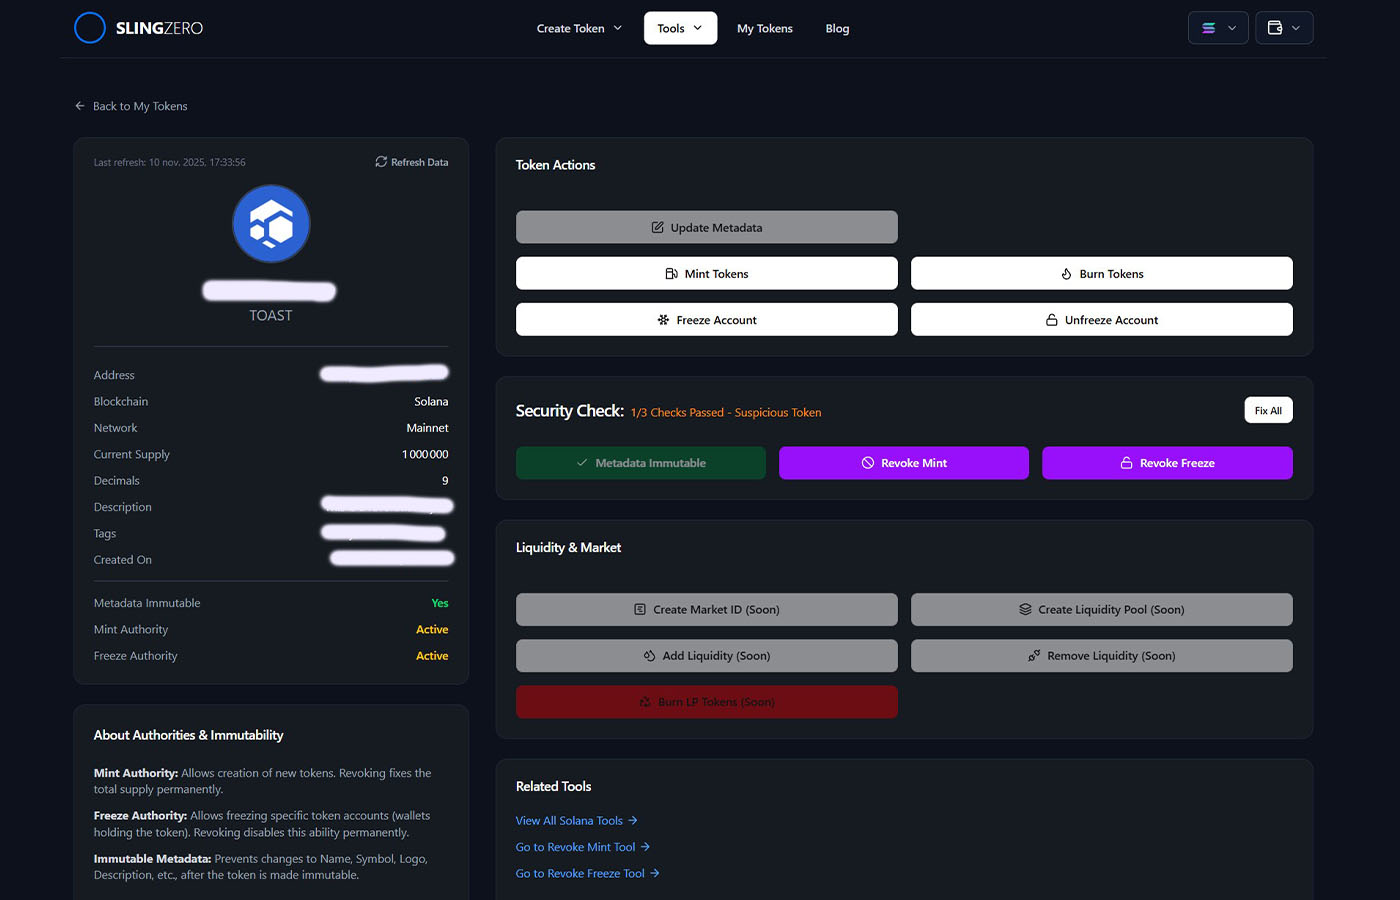
Task: Open the wallet dropdown chevron
Action: point(1296,27)
